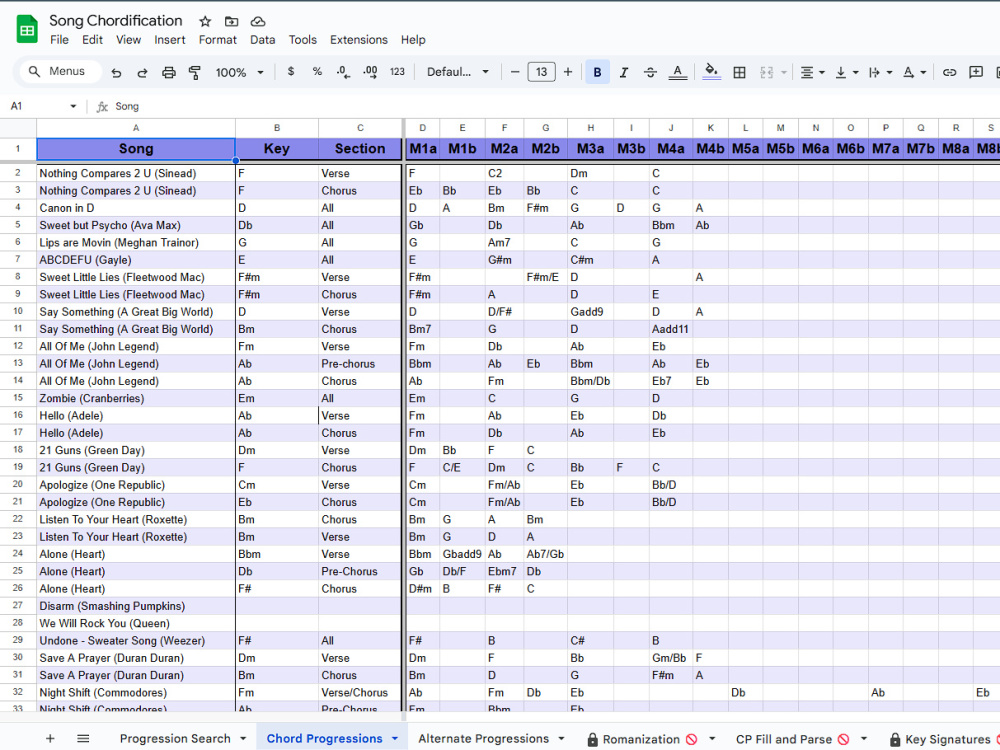Toggle strikethrough formatting

click(x=650, y=72)
